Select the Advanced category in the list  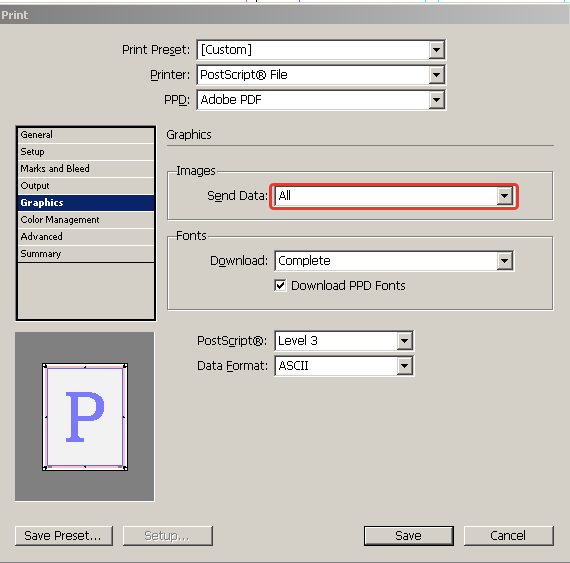86,237
